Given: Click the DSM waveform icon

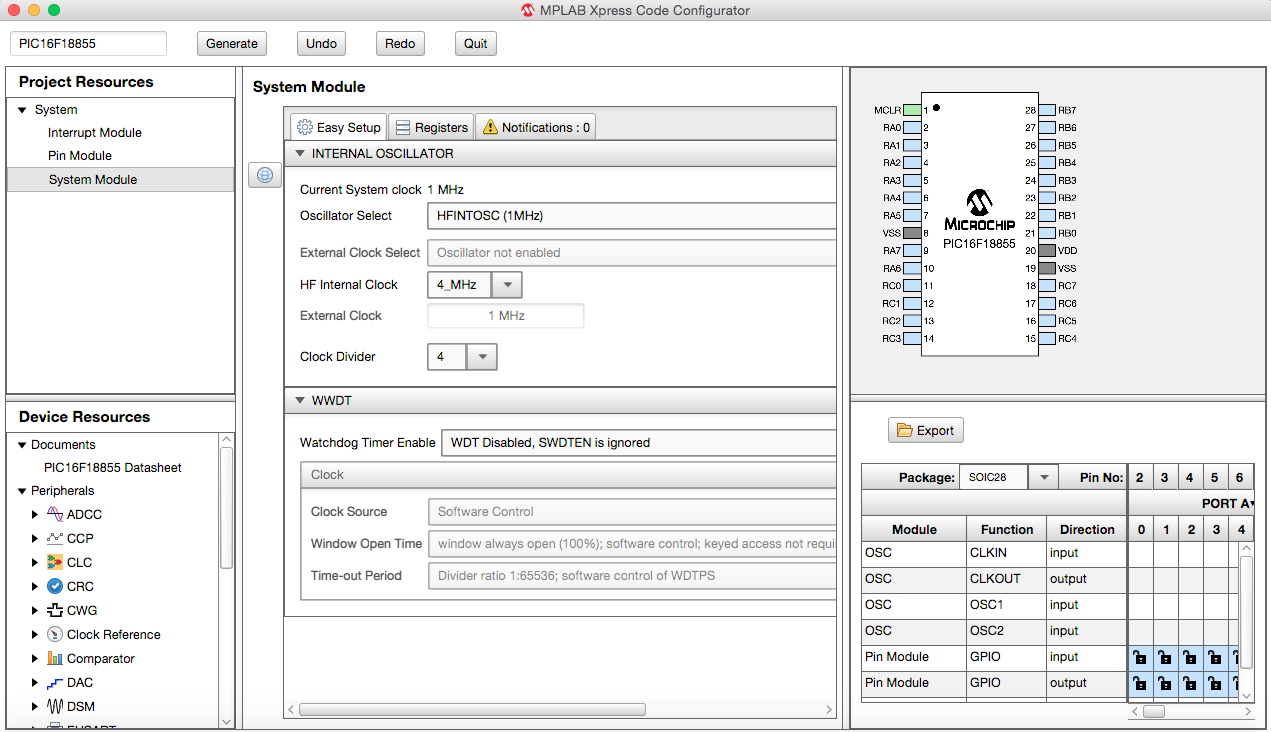Looking at the screenshot, I should [57, 706].
